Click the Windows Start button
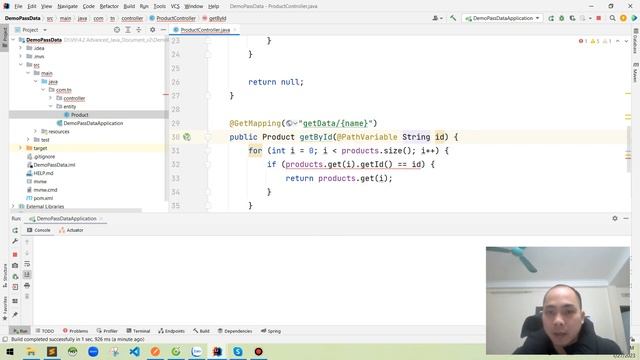Viewport: 640px width, 360px height. (x=10, y=351)
